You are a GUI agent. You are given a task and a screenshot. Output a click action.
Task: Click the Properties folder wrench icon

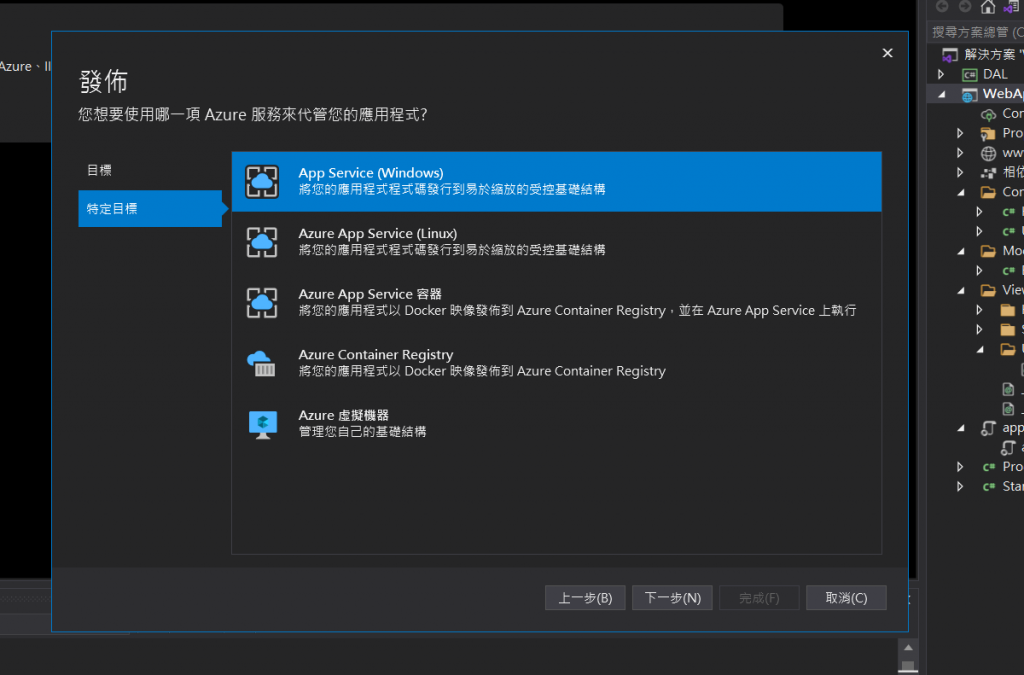pos(988,134)
